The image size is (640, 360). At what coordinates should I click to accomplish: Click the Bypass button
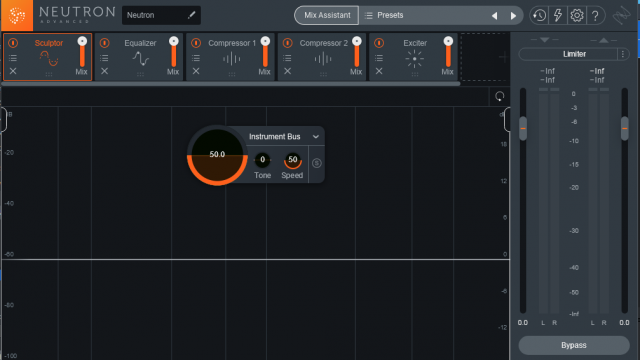[574, 345]
